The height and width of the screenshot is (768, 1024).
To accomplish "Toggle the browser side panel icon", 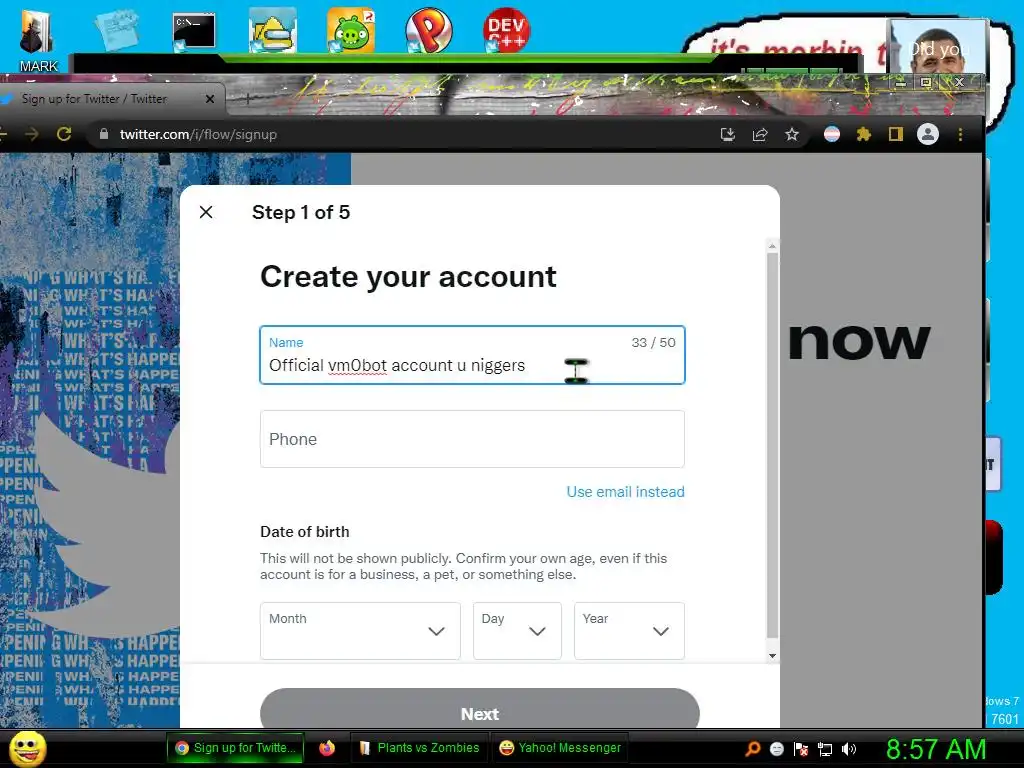I will click(x=895, y=135).
